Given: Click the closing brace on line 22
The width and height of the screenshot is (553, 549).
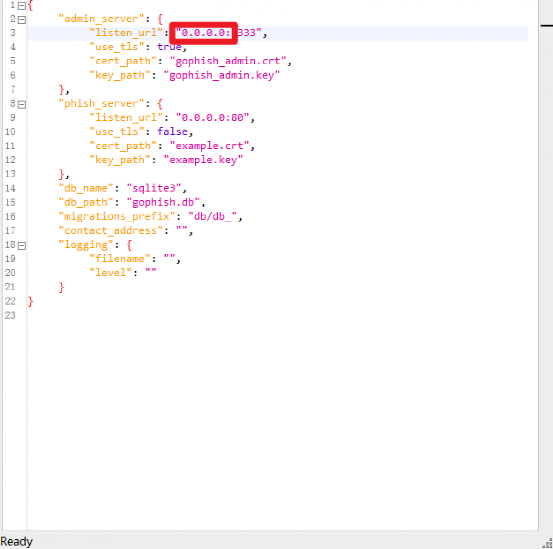Looking at the screenshot, I should (30, 301).
